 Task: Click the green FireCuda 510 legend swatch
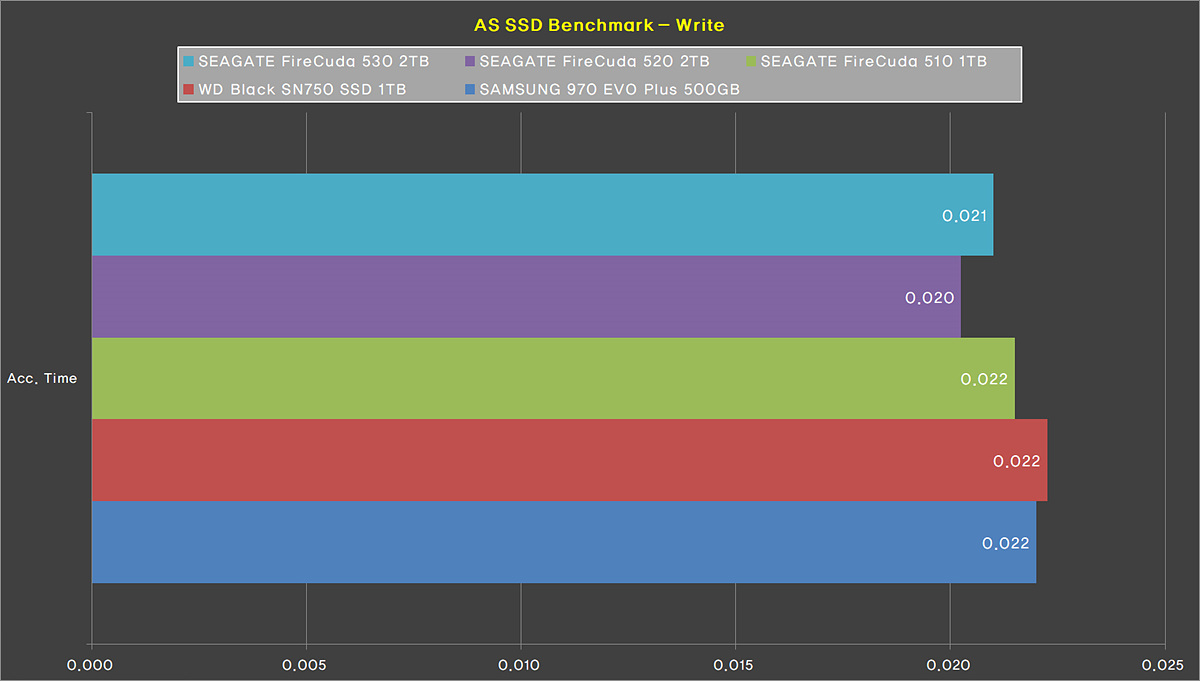[751, 62]
